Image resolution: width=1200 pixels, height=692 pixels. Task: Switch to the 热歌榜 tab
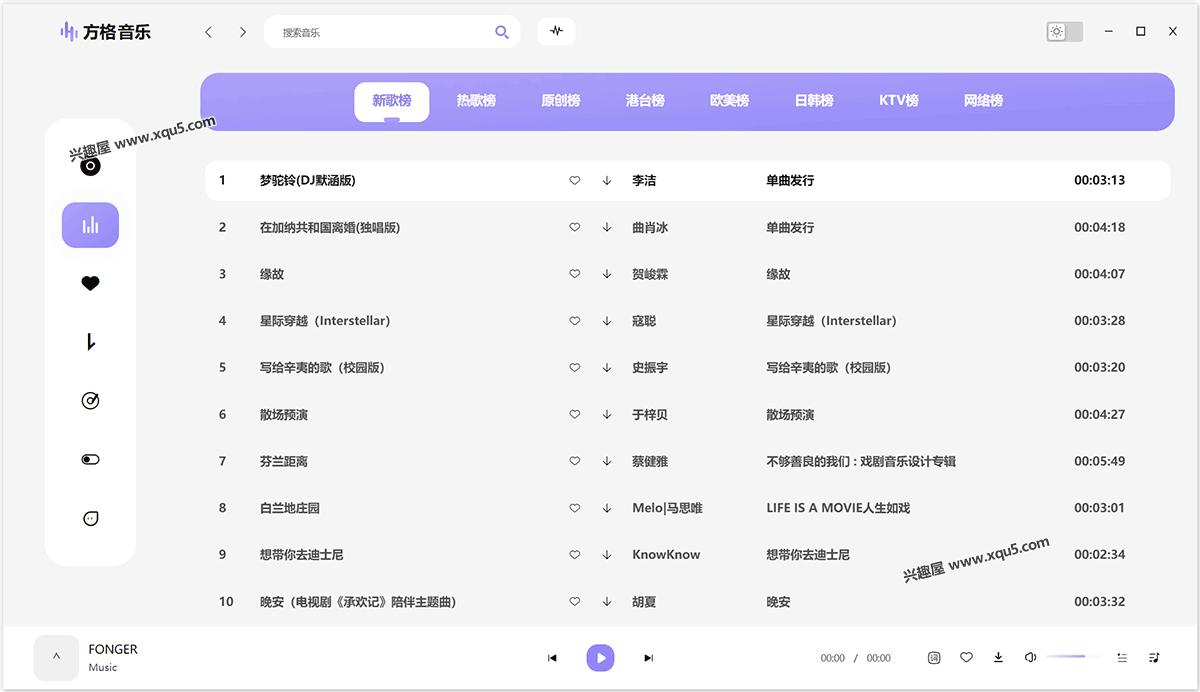(476, 101)
